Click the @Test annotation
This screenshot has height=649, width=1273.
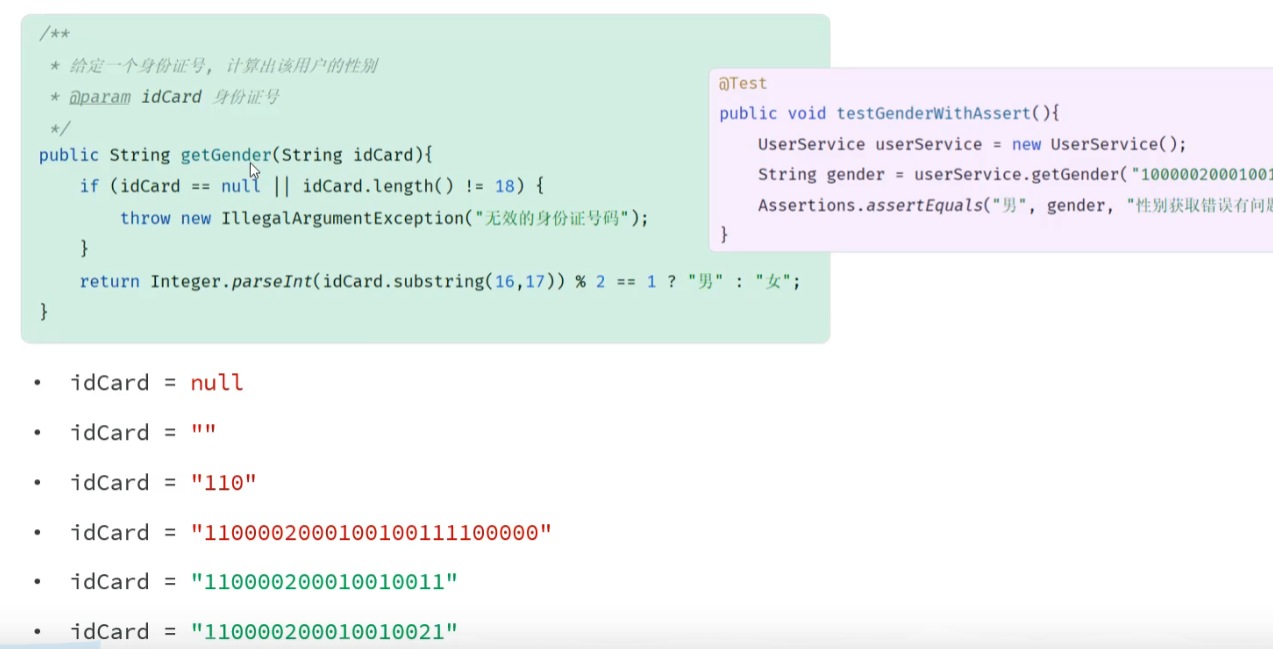click(743, 84)
